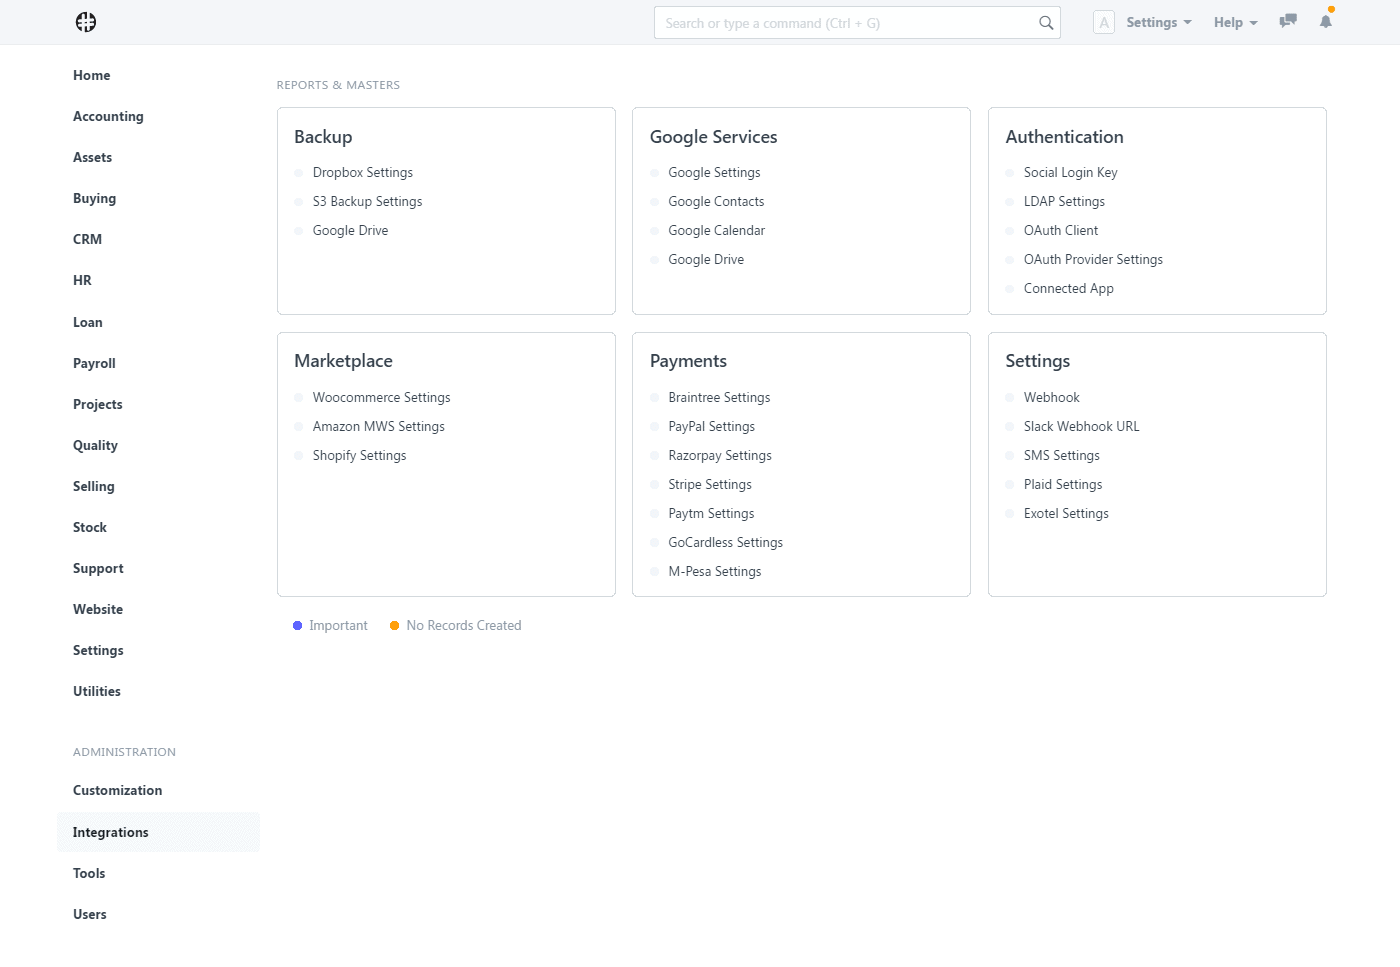Click the status dot beside Webhook
The width and height of the screenshot is (1400, 967).
coord(1010,398)
